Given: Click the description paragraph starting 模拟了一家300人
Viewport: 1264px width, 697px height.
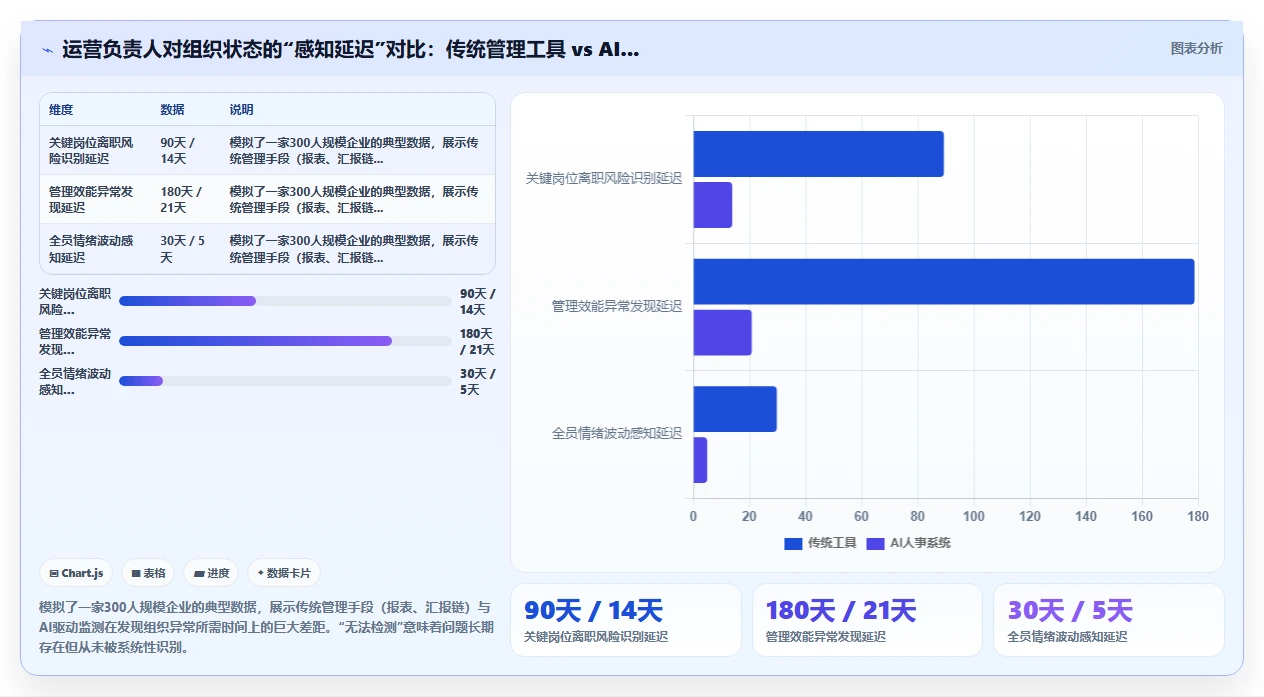Looking at the screenshot, I should pyautogui.click(x=266, y=627).
